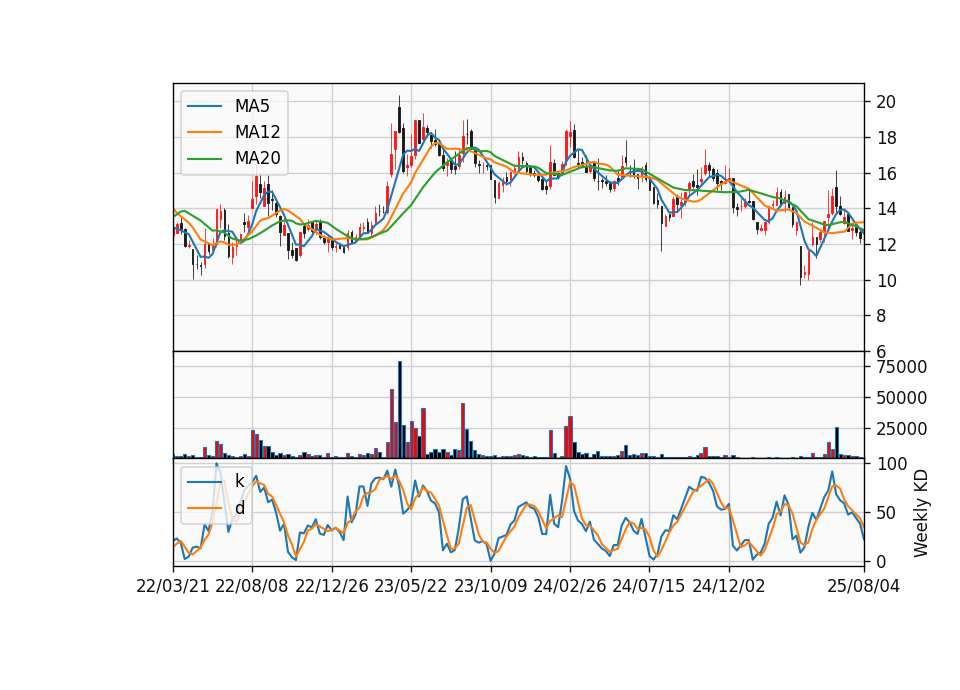This screenshot has width=960, height=690.
Task: Click the d legend label
Action: pyautogui.click(x=240, y=508)
